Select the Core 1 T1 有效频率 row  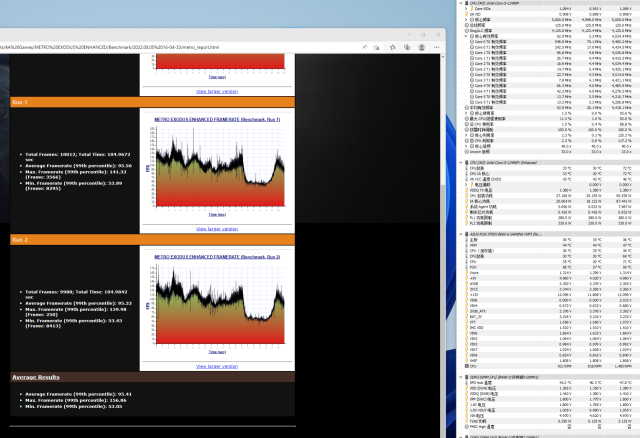click(x=549, y=58)
